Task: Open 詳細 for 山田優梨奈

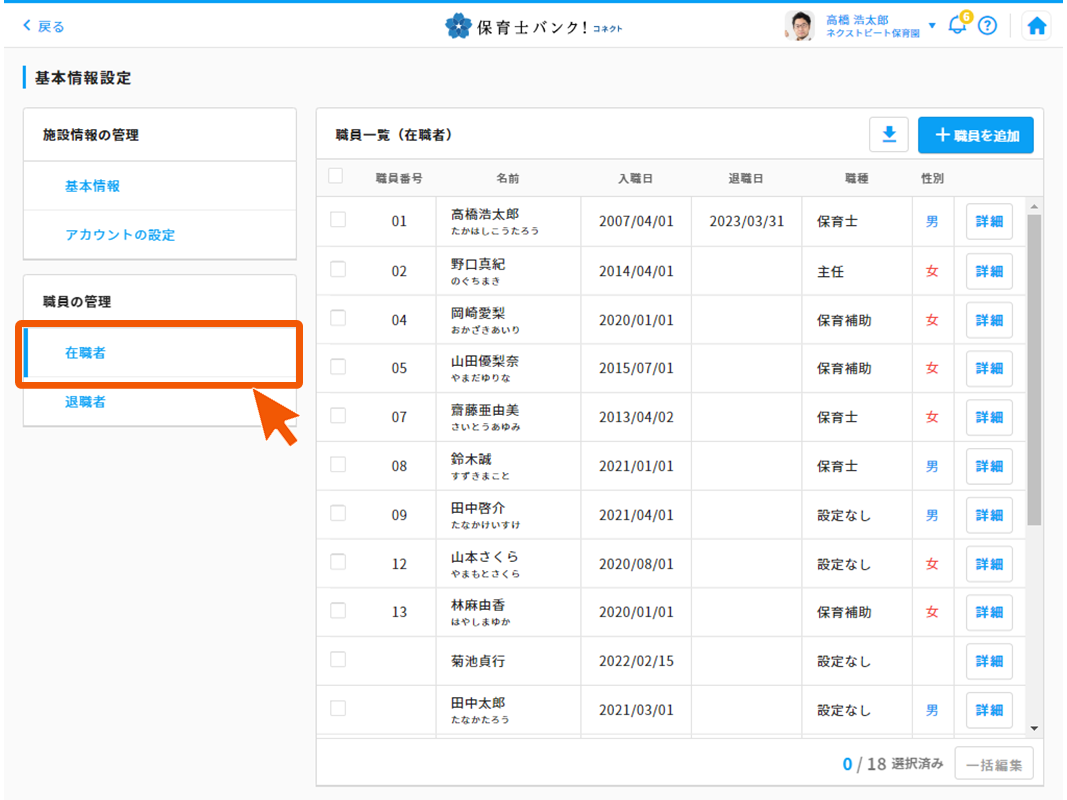Action: click(x=988, y=368)
